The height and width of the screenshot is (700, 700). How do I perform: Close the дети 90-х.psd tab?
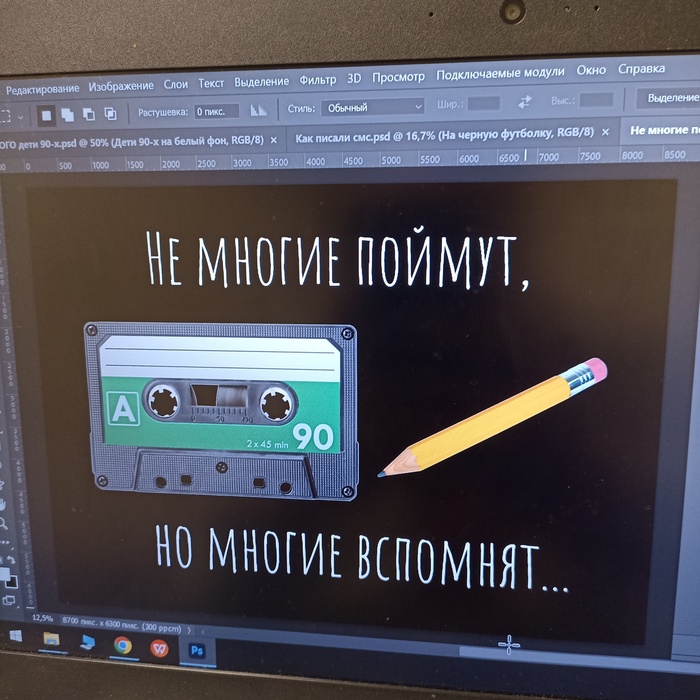(274, 140)
